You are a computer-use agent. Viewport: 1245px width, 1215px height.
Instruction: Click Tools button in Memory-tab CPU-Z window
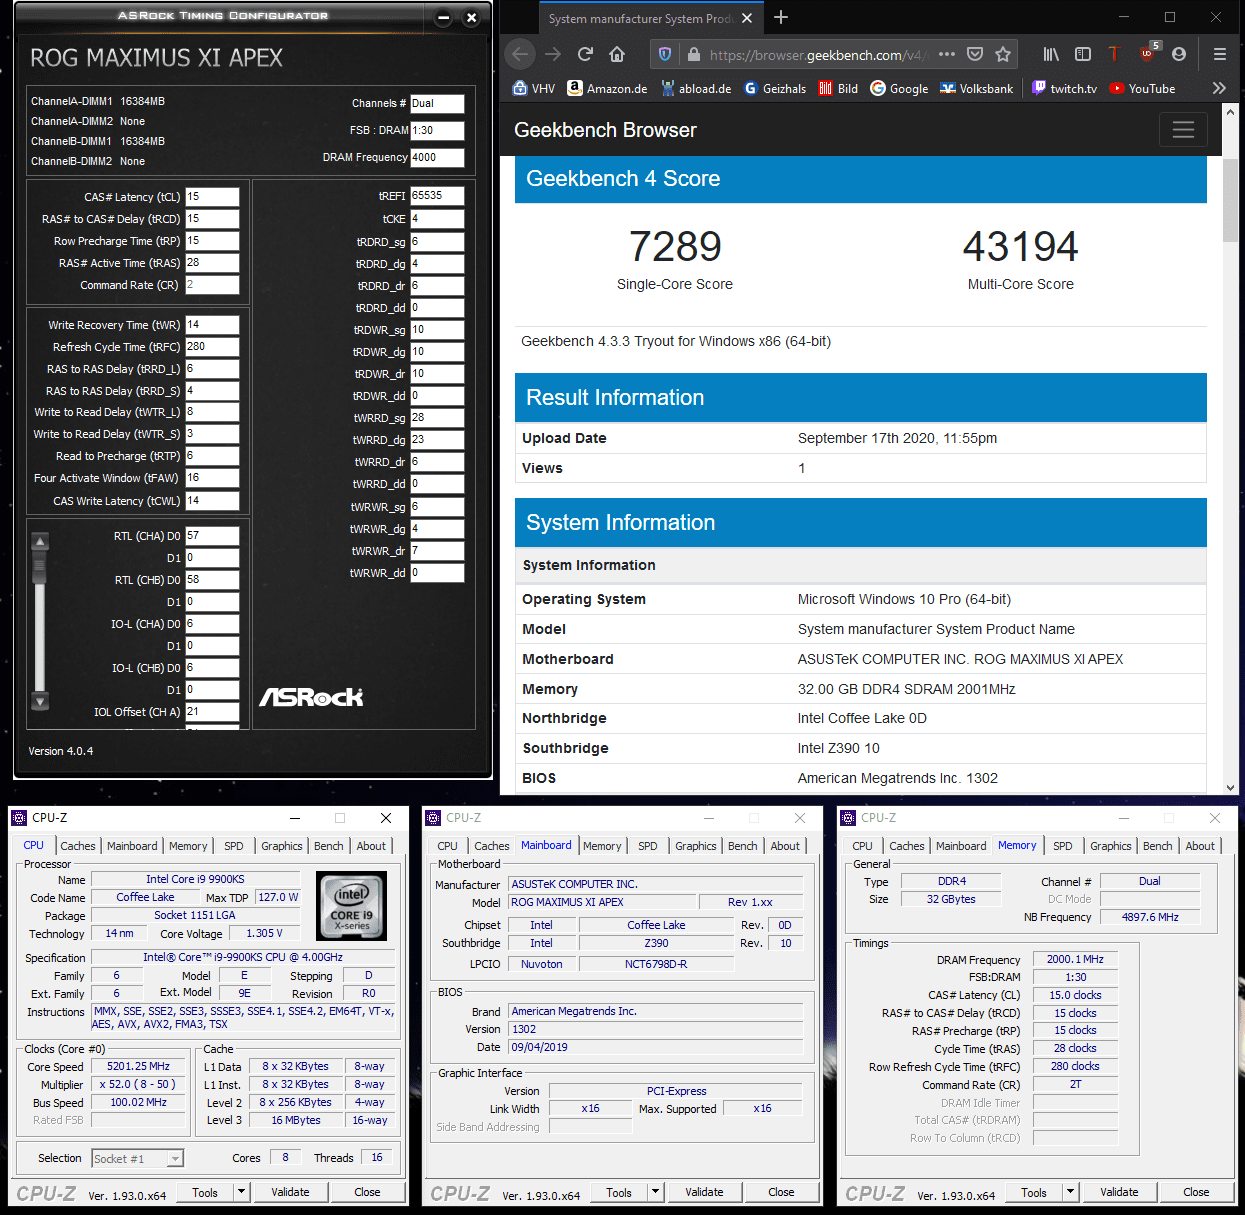pyautogui.click(x=1034, y=1192)
